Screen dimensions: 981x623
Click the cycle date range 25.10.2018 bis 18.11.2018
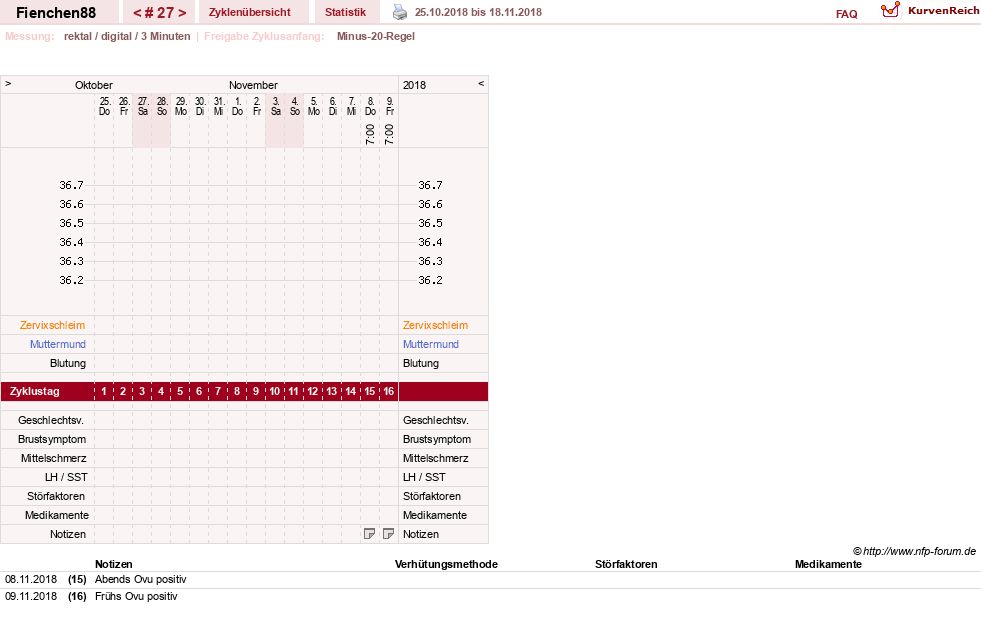(478, 12)
